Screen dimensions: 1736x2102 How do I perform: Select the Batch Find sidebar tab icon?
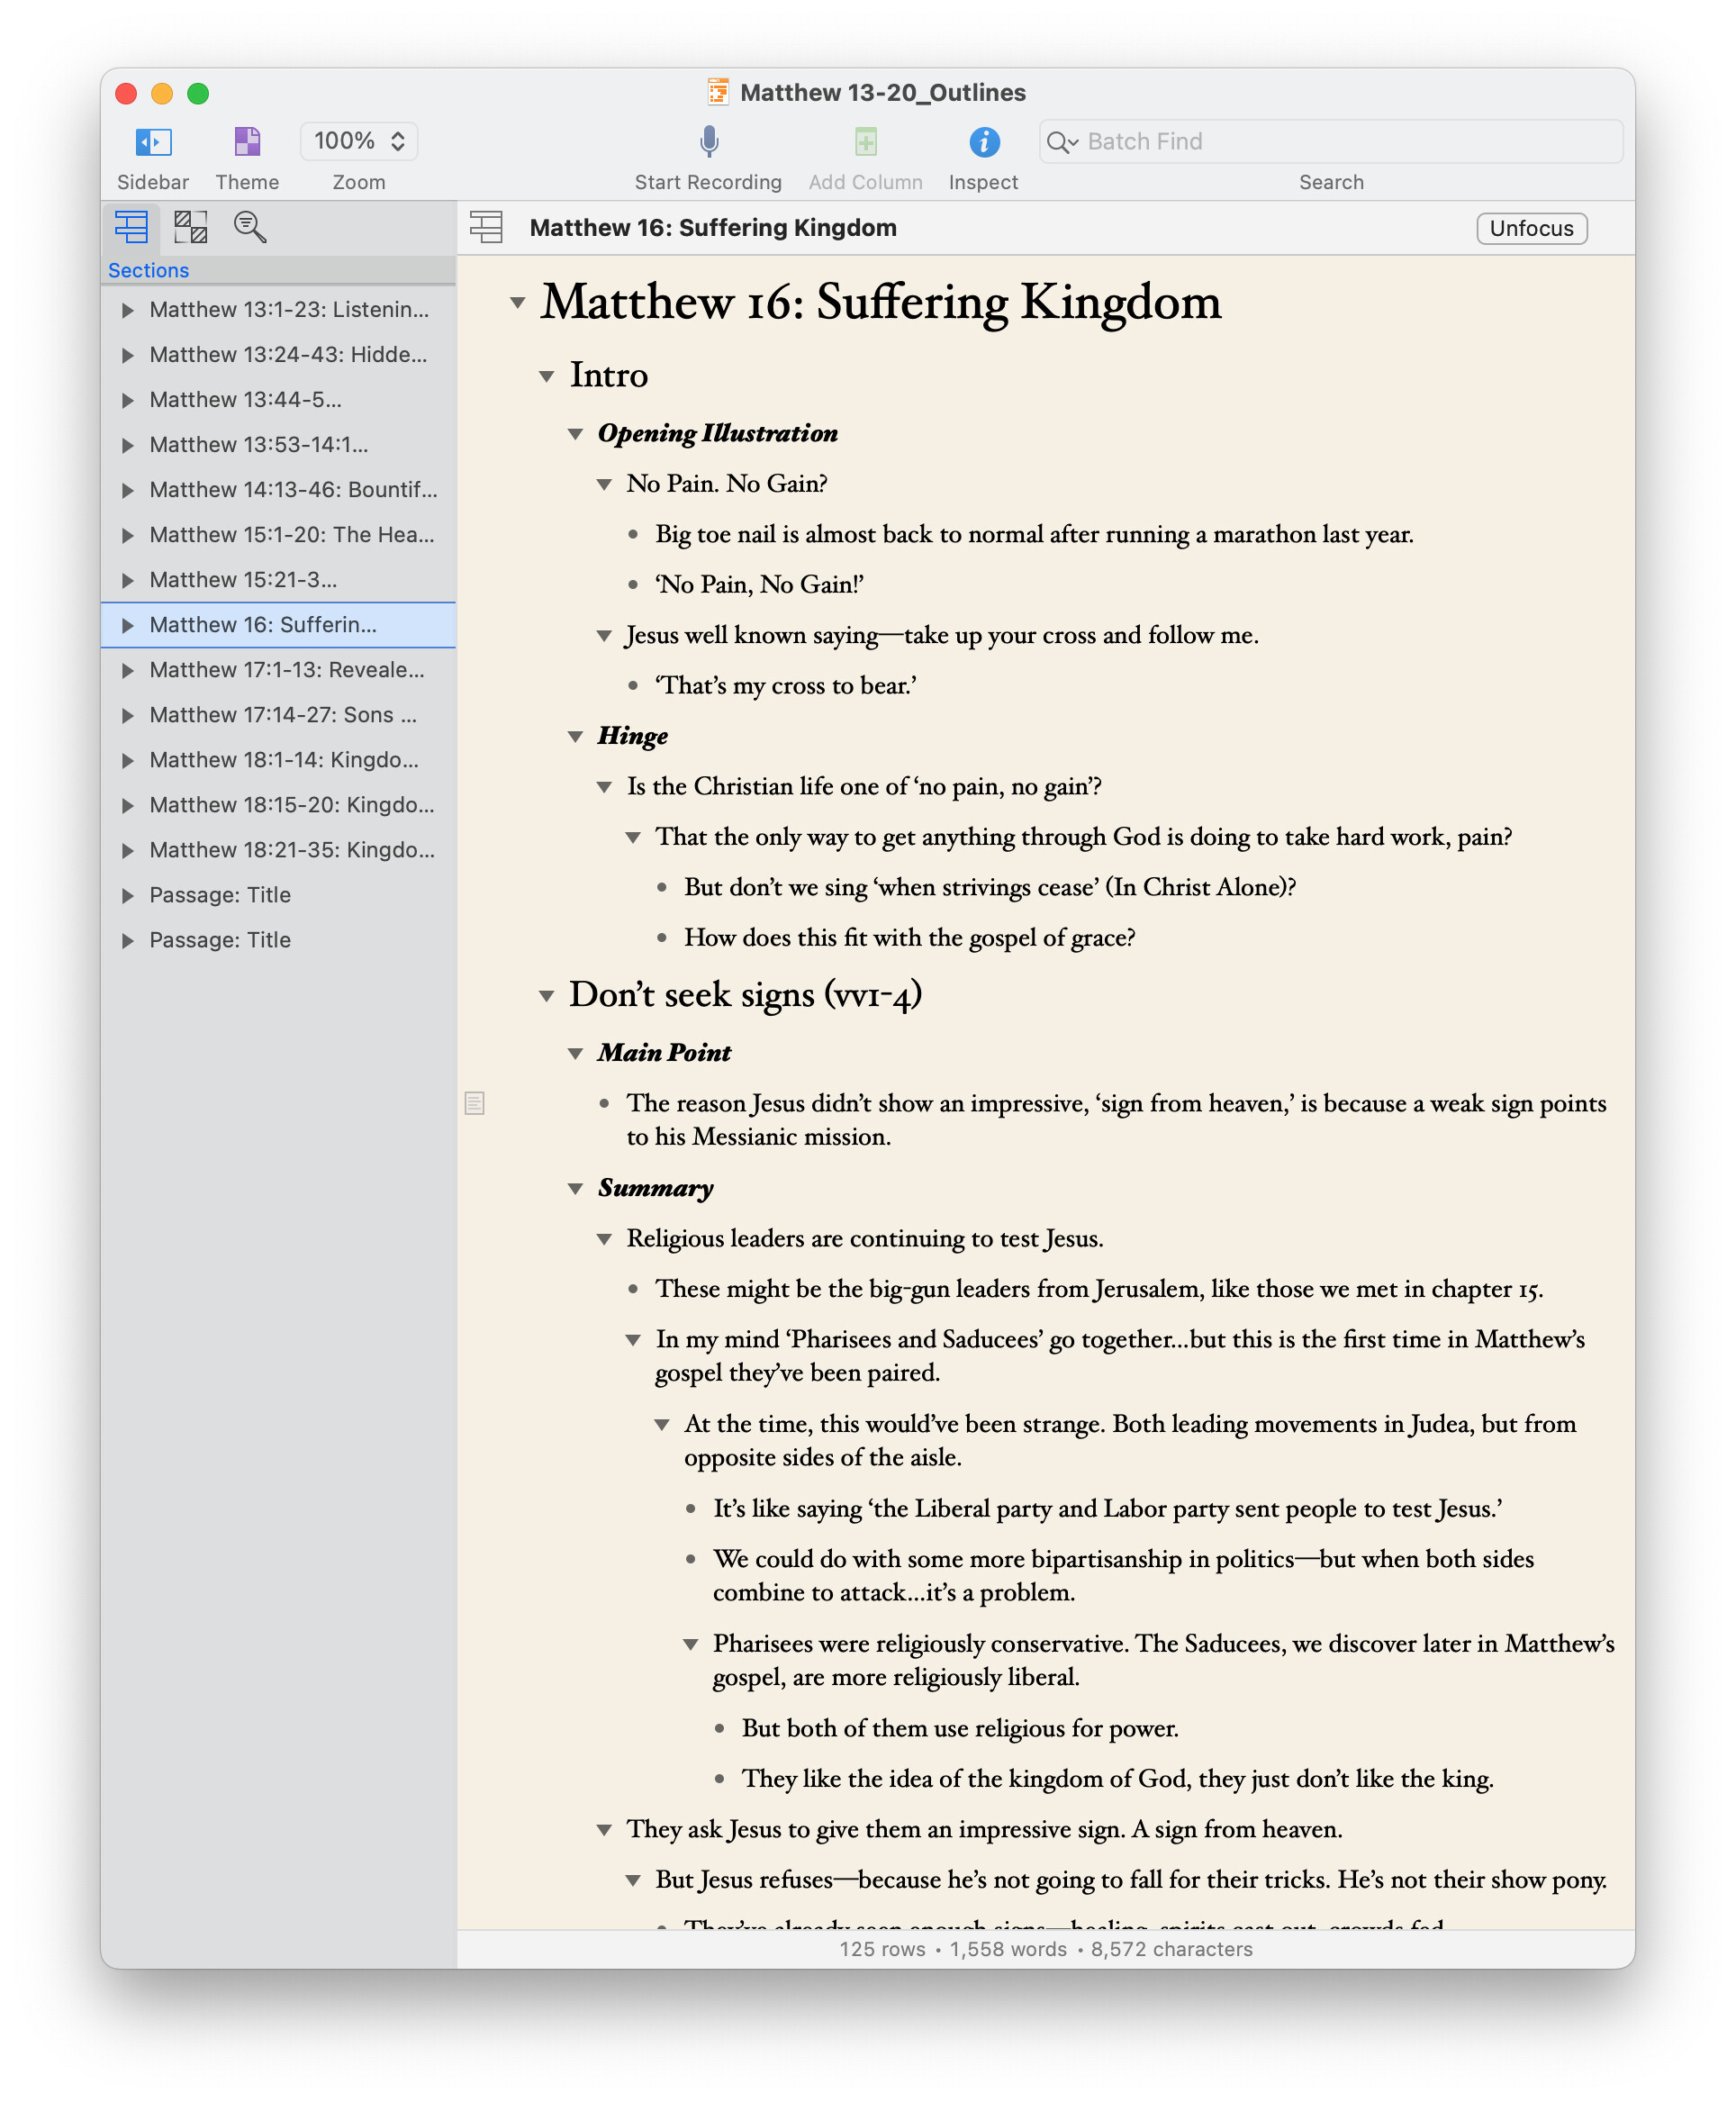pyautogui.click(x=250, y=227)
